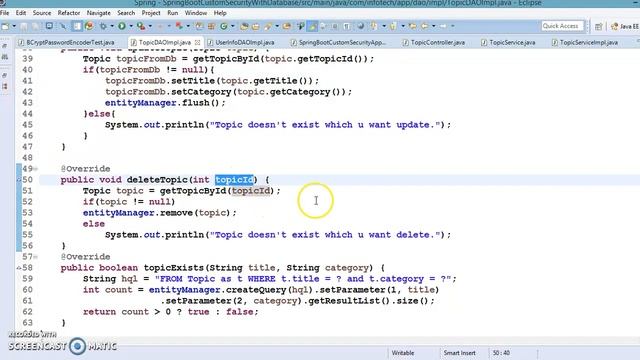
Task: Click the Save All toolbar icon
Action: pos(35,27)
